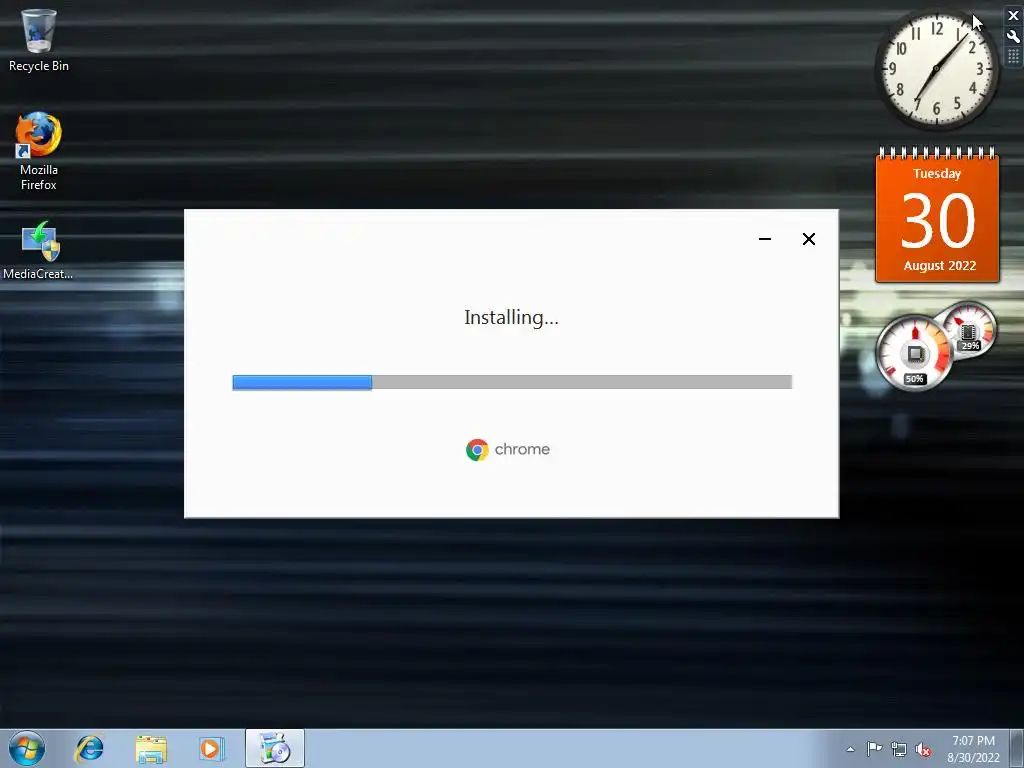Grab the clock gadget drag handle
1024x768 pixels.
[1014, 57]
